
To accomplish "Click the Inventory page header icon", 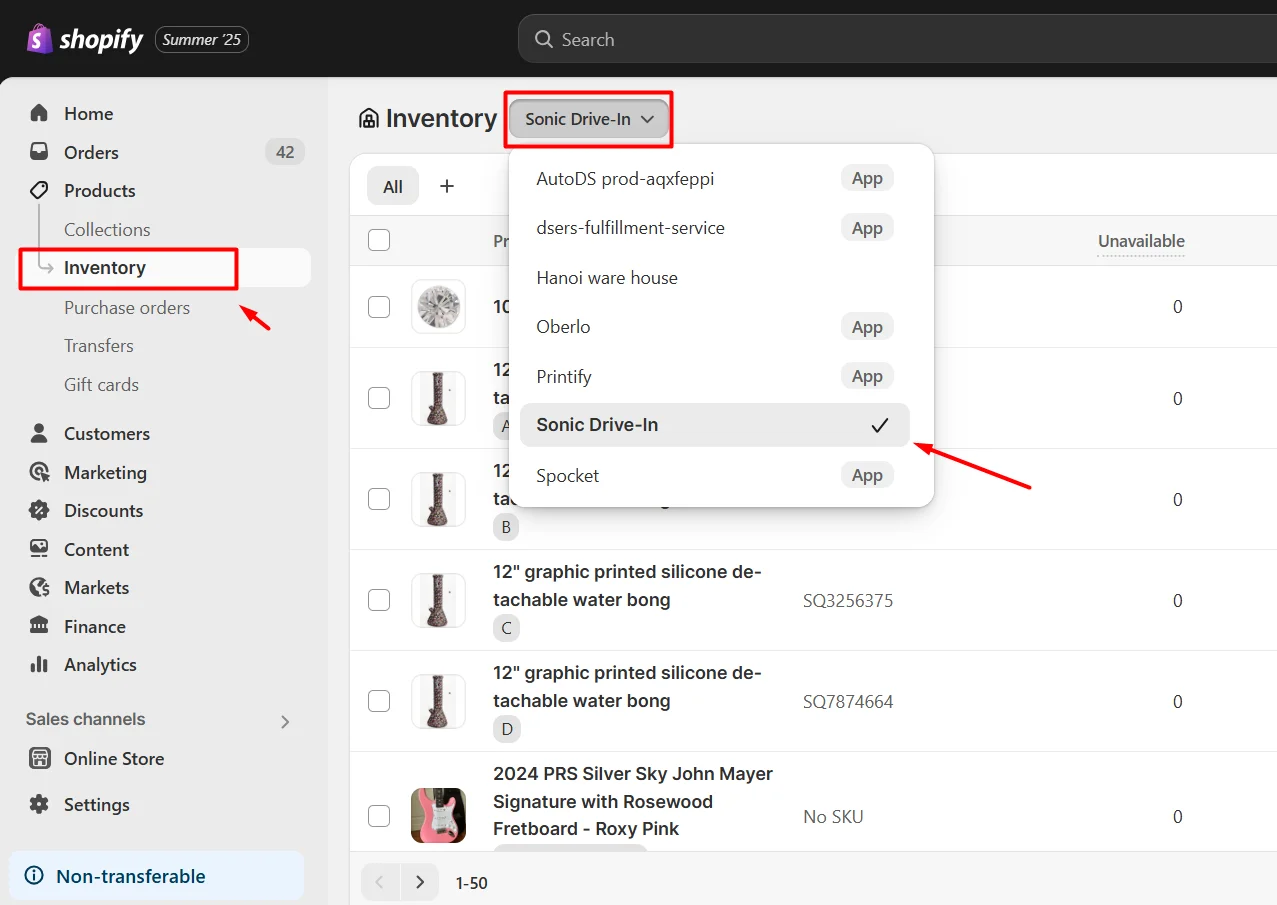I will pos(369,119).
